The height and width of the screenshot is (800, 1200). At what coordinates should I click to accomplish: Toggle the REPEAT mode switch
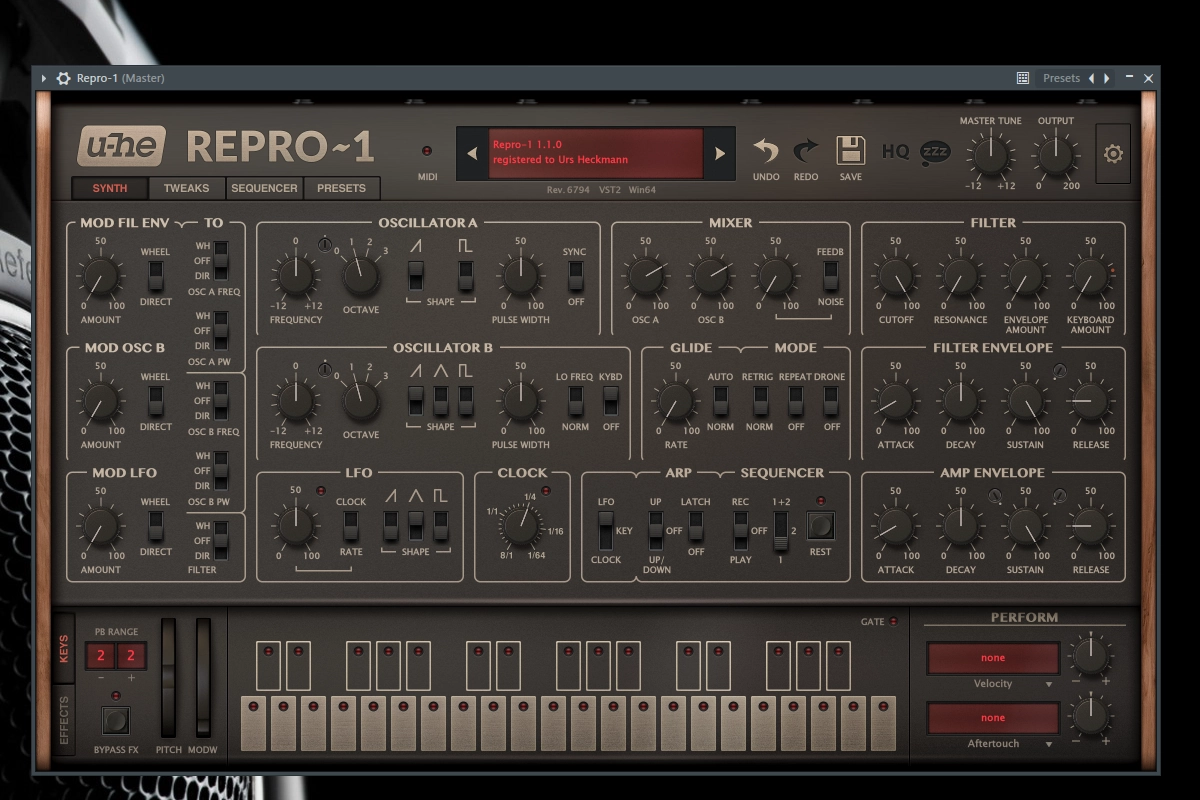tap(795, 400)
